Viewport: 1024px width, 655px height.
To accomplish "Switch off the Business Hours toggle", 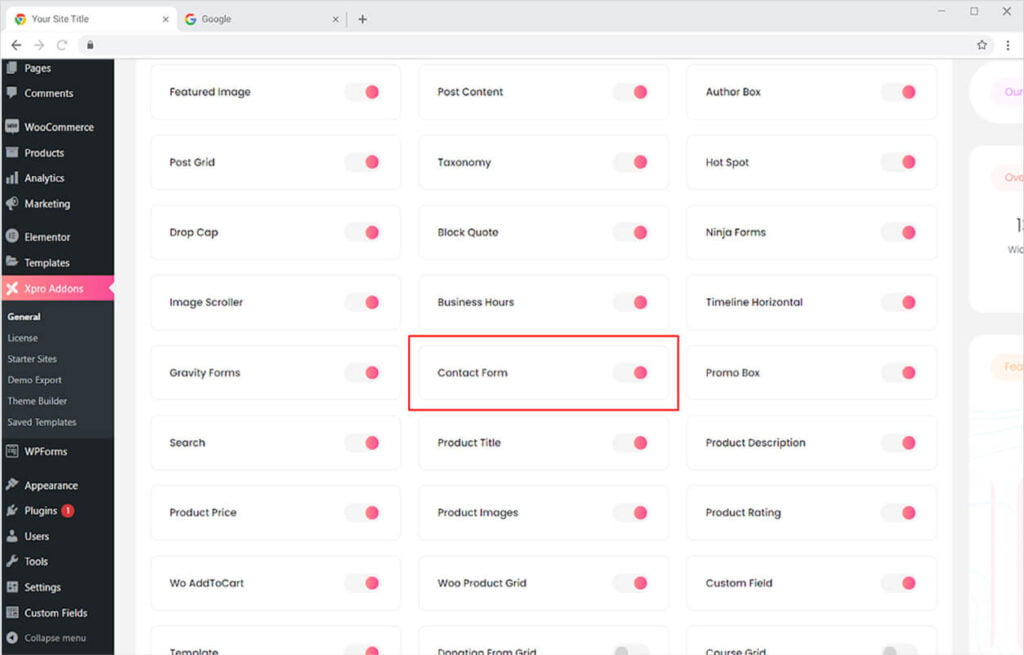I will click(631, 302).
